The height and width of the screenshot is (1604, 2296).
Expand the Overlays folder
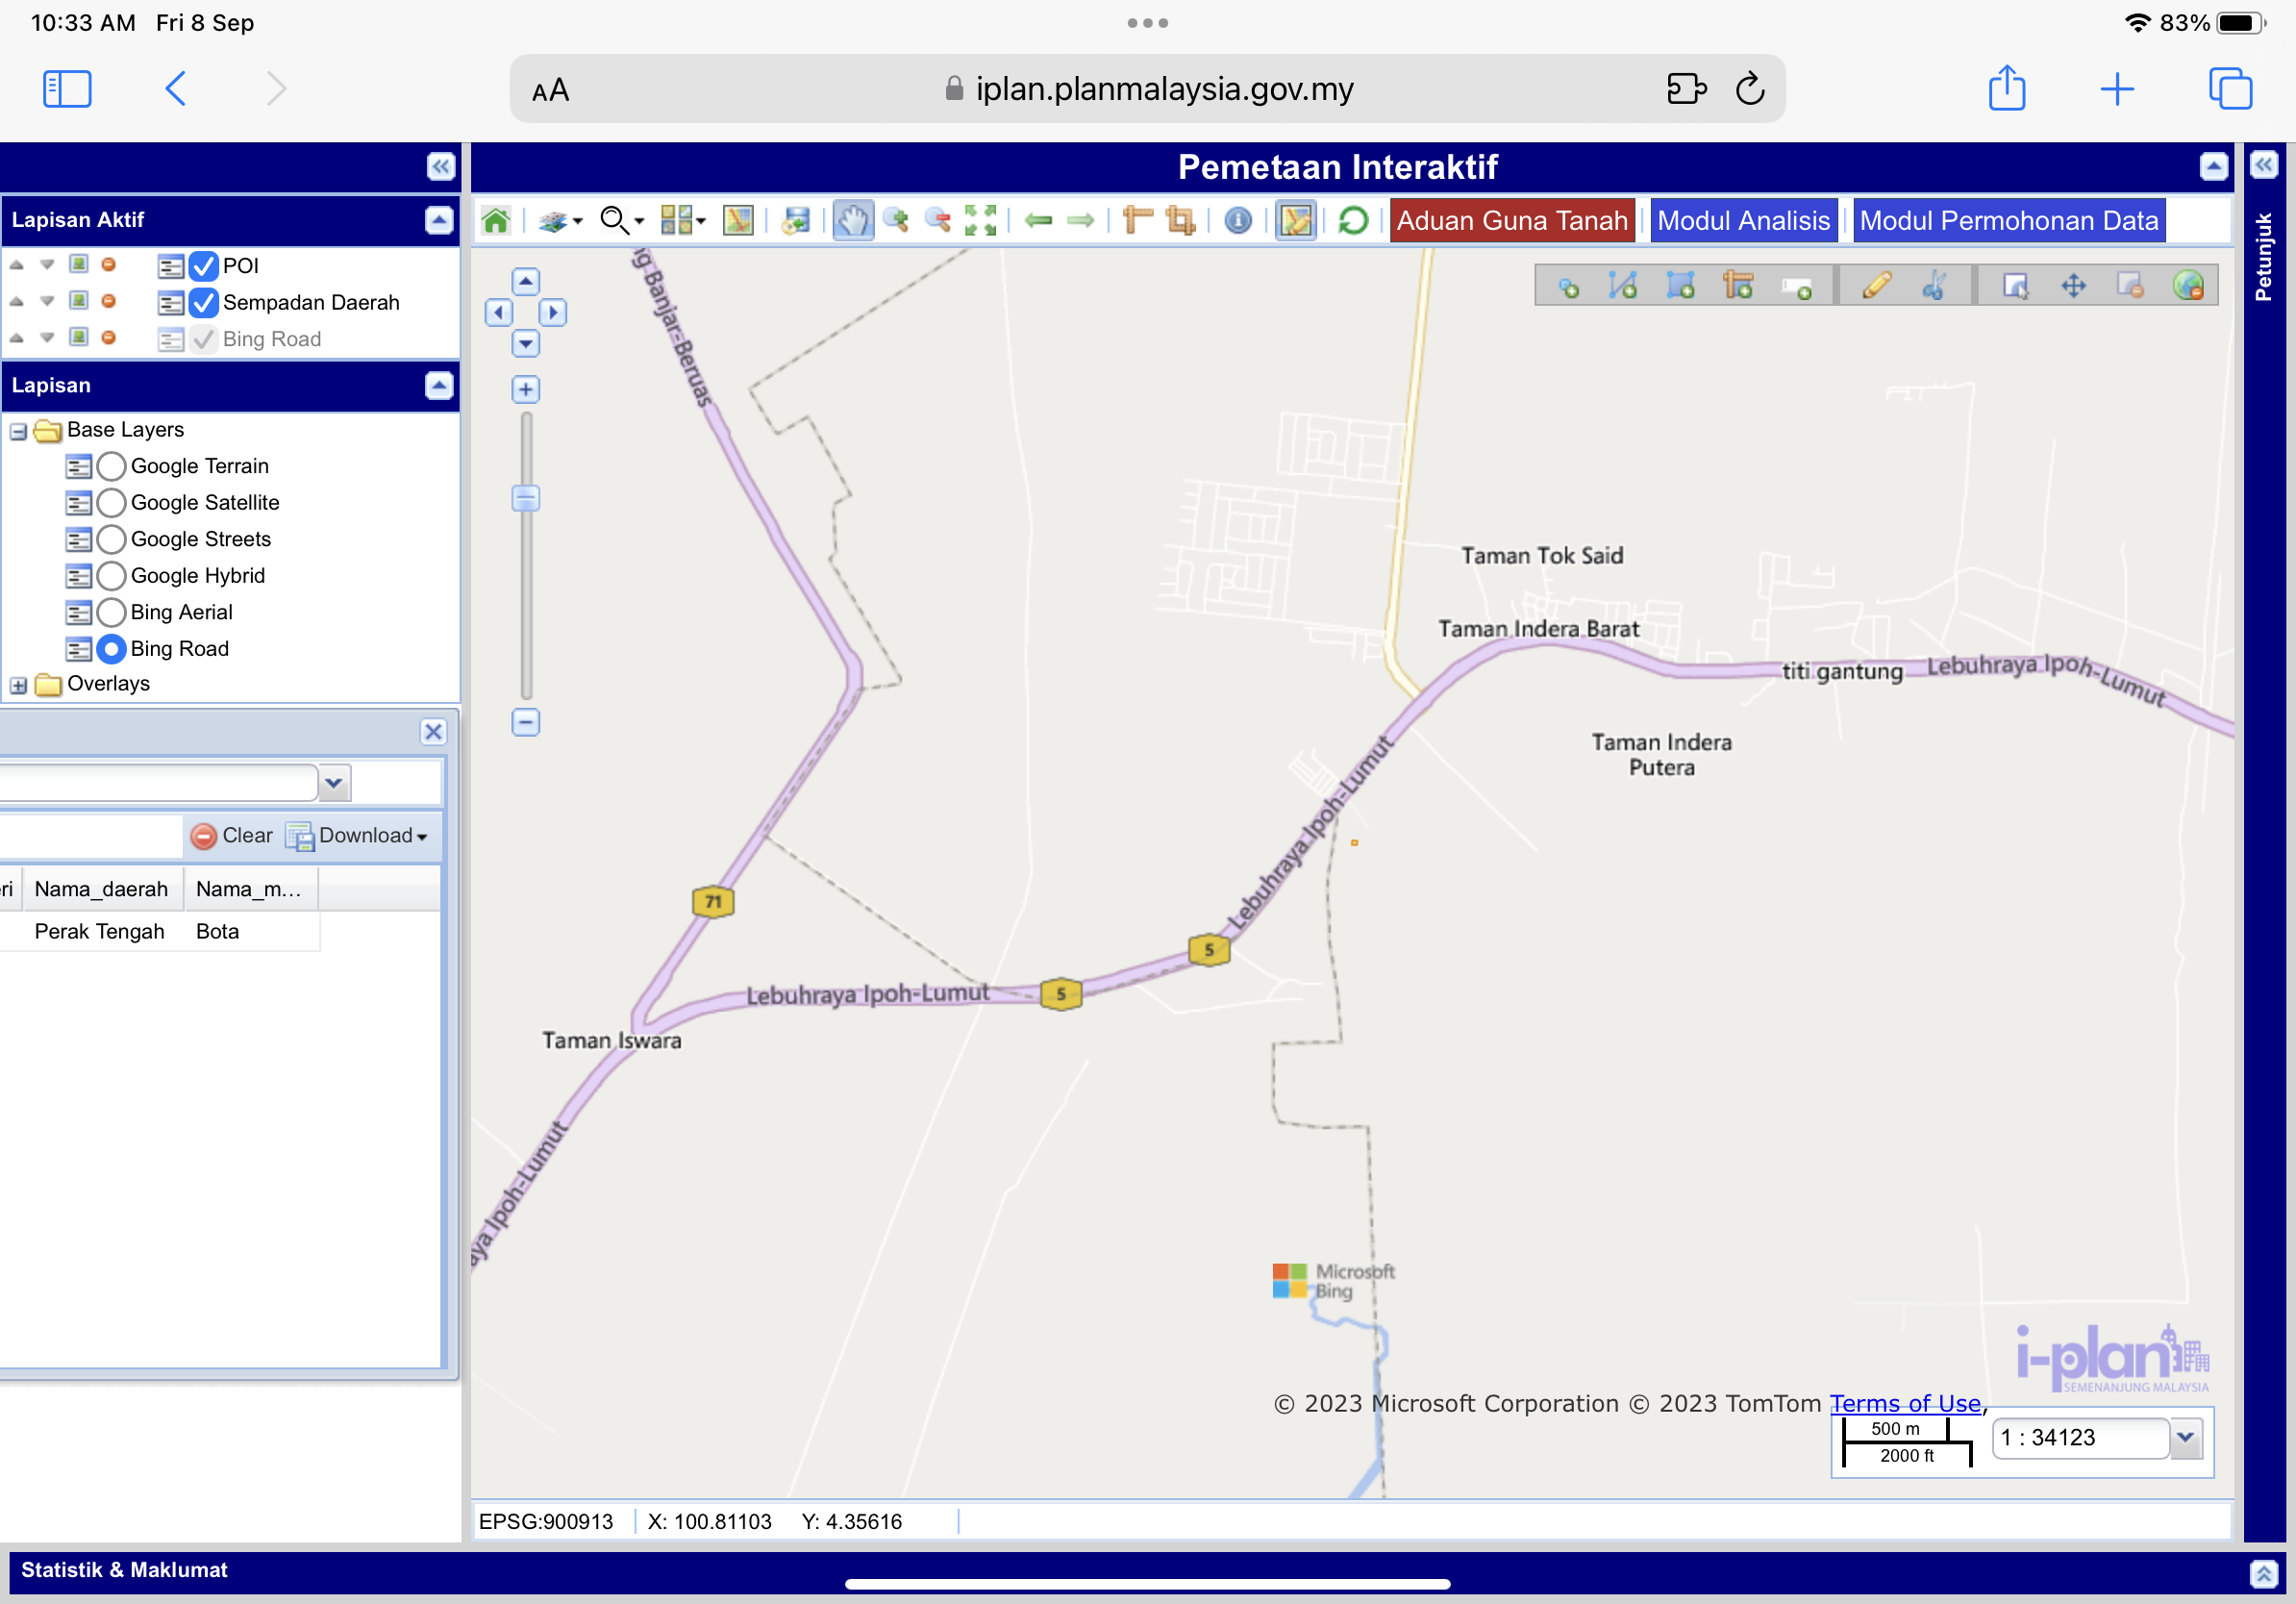[18, 685]
